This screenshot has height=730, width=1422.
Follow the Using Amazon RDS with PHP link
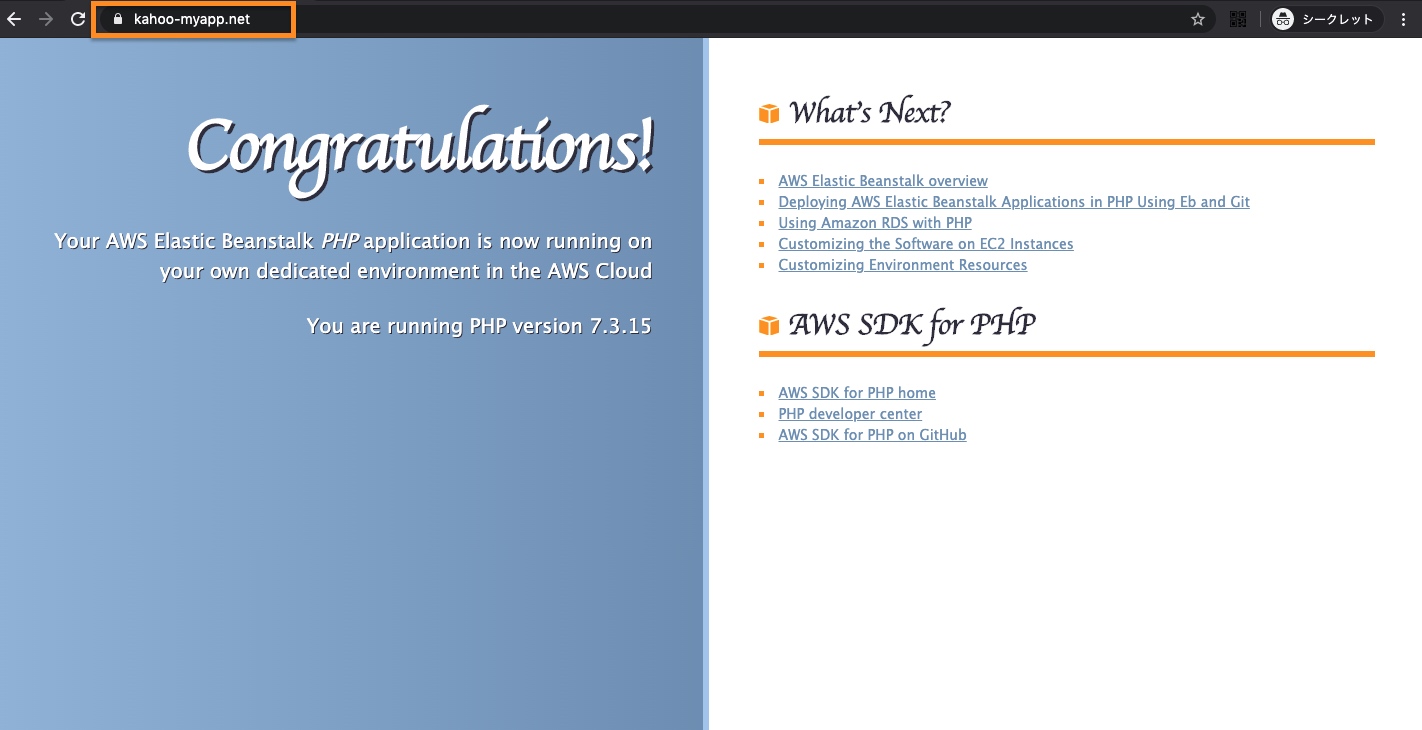click(x=875, y=223)
